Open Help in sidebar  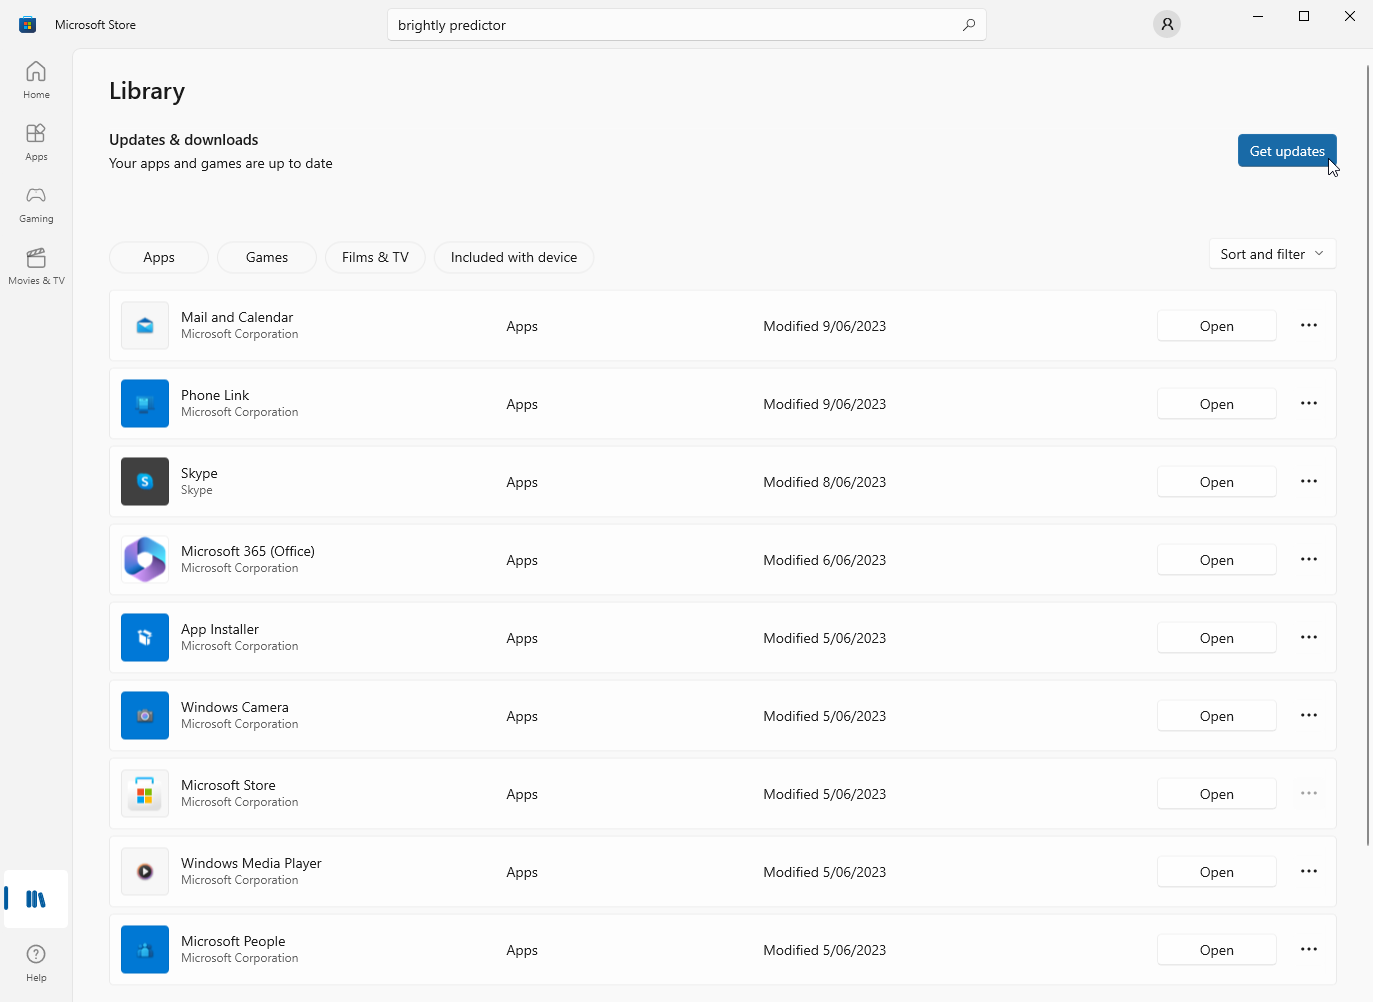click(x=36, y=962)
